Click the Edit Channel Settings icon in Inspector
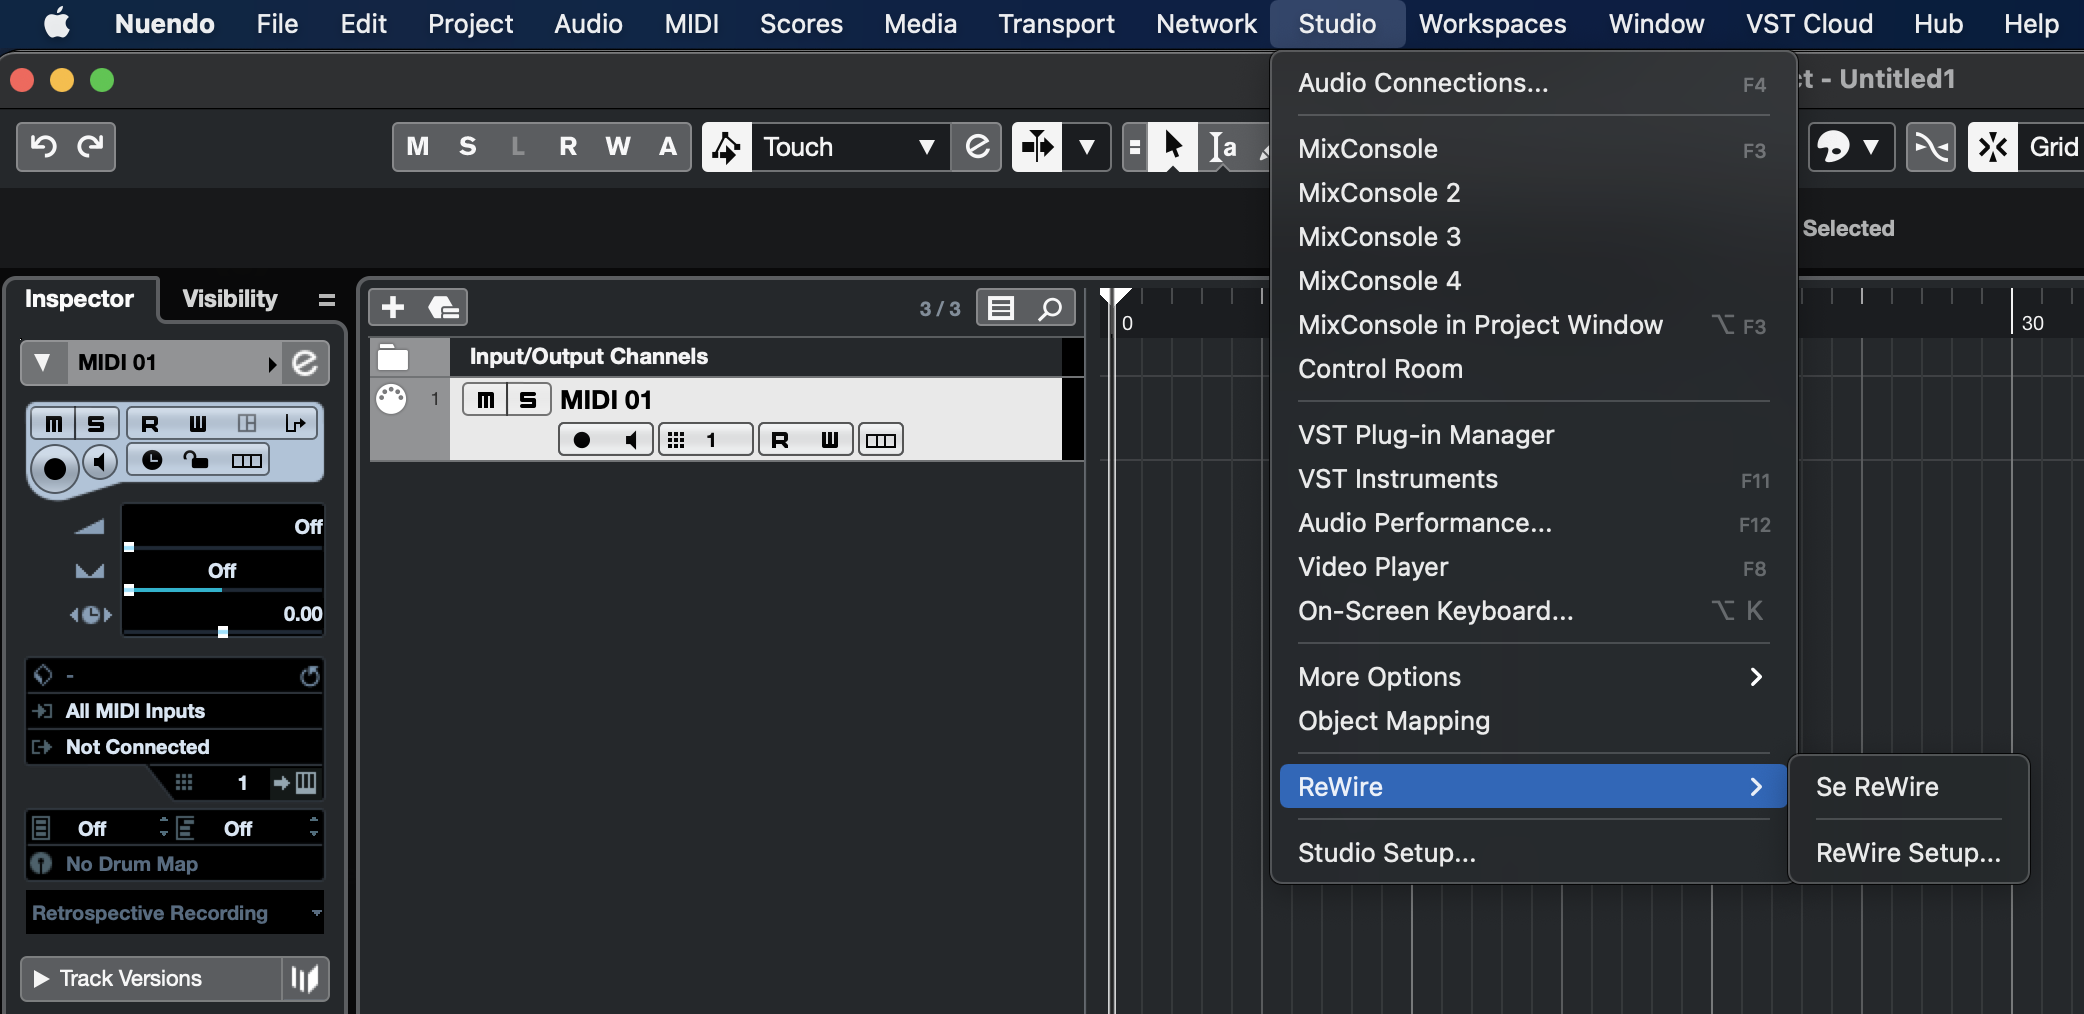2084x1014 pixels. click(305, 363)
